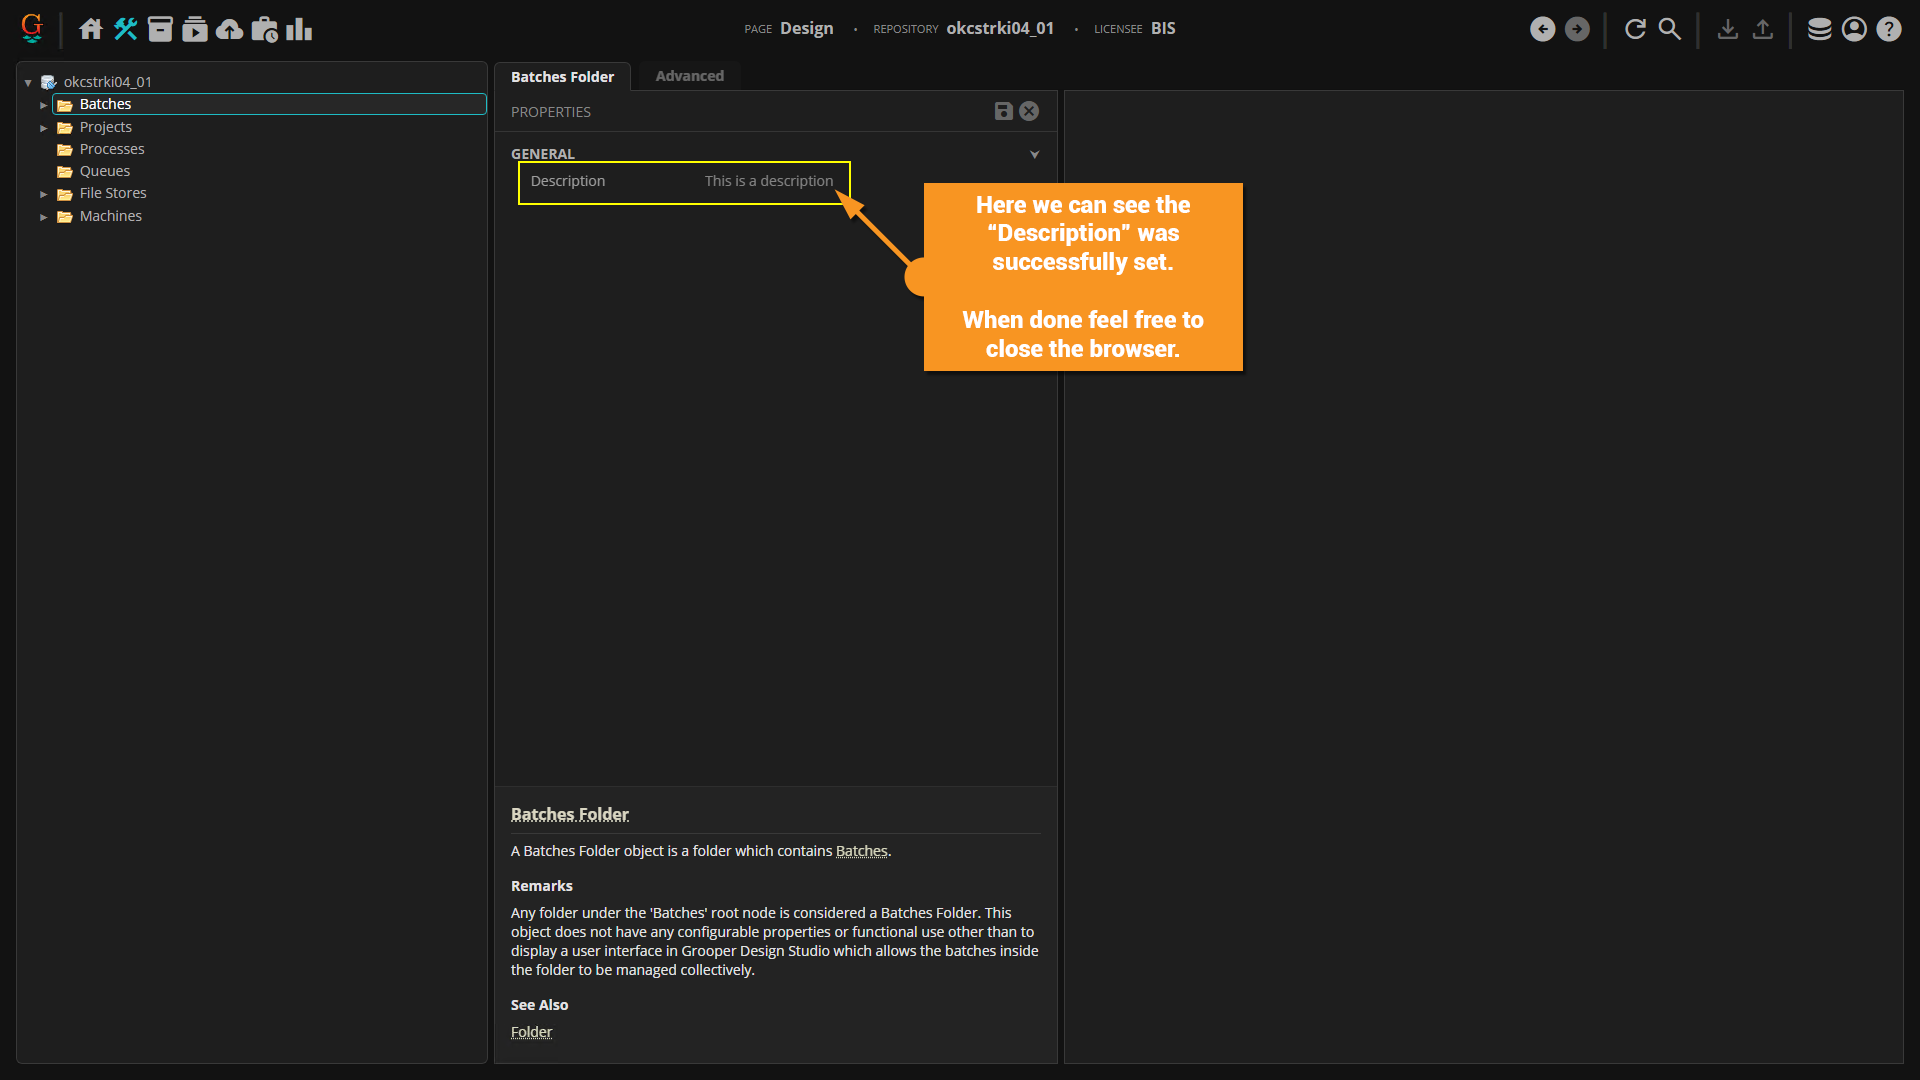The width and height of the screenshot is (1920, 1080).
Task: Expand the Projects folder node
Action: click(x=43, y=128)
